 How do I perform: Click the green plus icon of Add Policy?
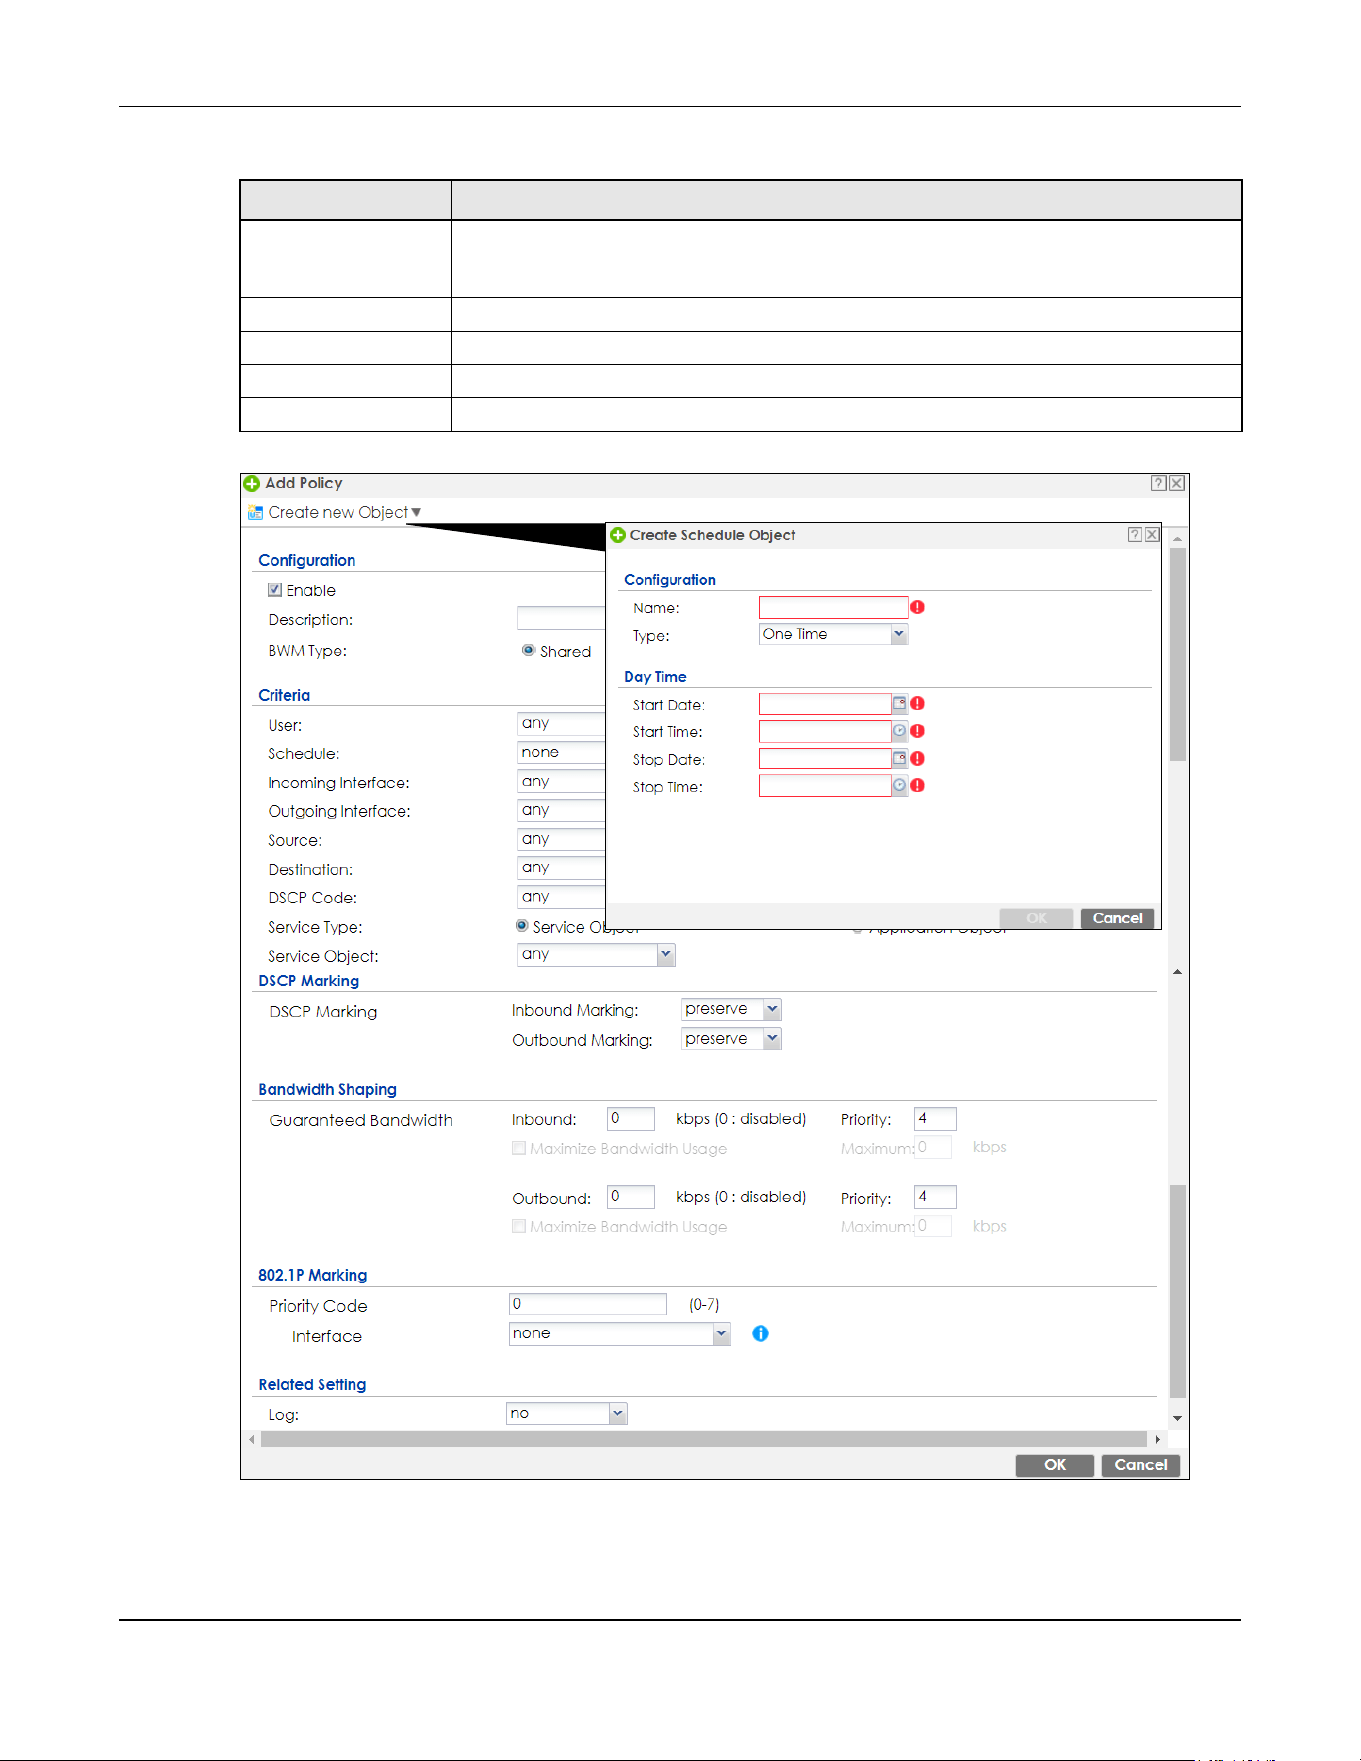[252, 484]
